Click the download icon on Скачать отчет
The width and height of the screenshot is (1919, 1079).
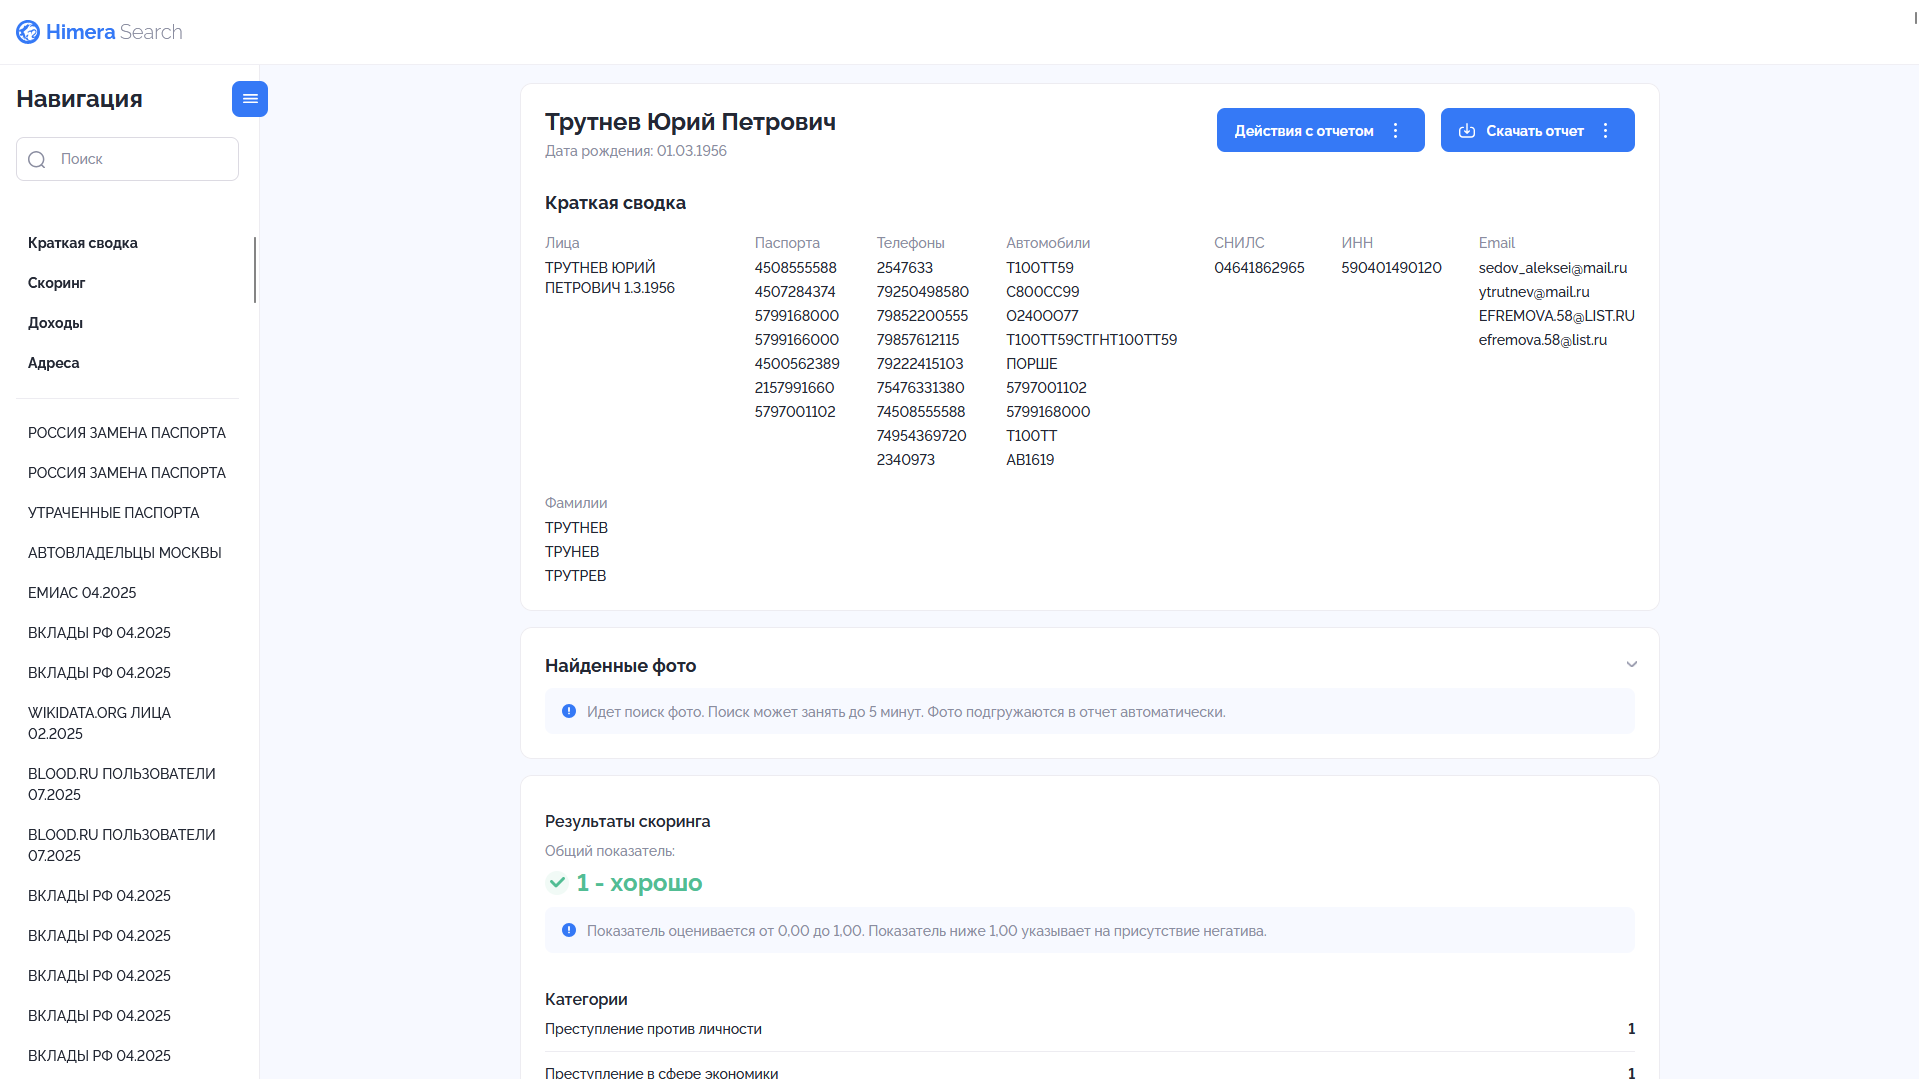pyautogui.click(x=1467, y=131)
